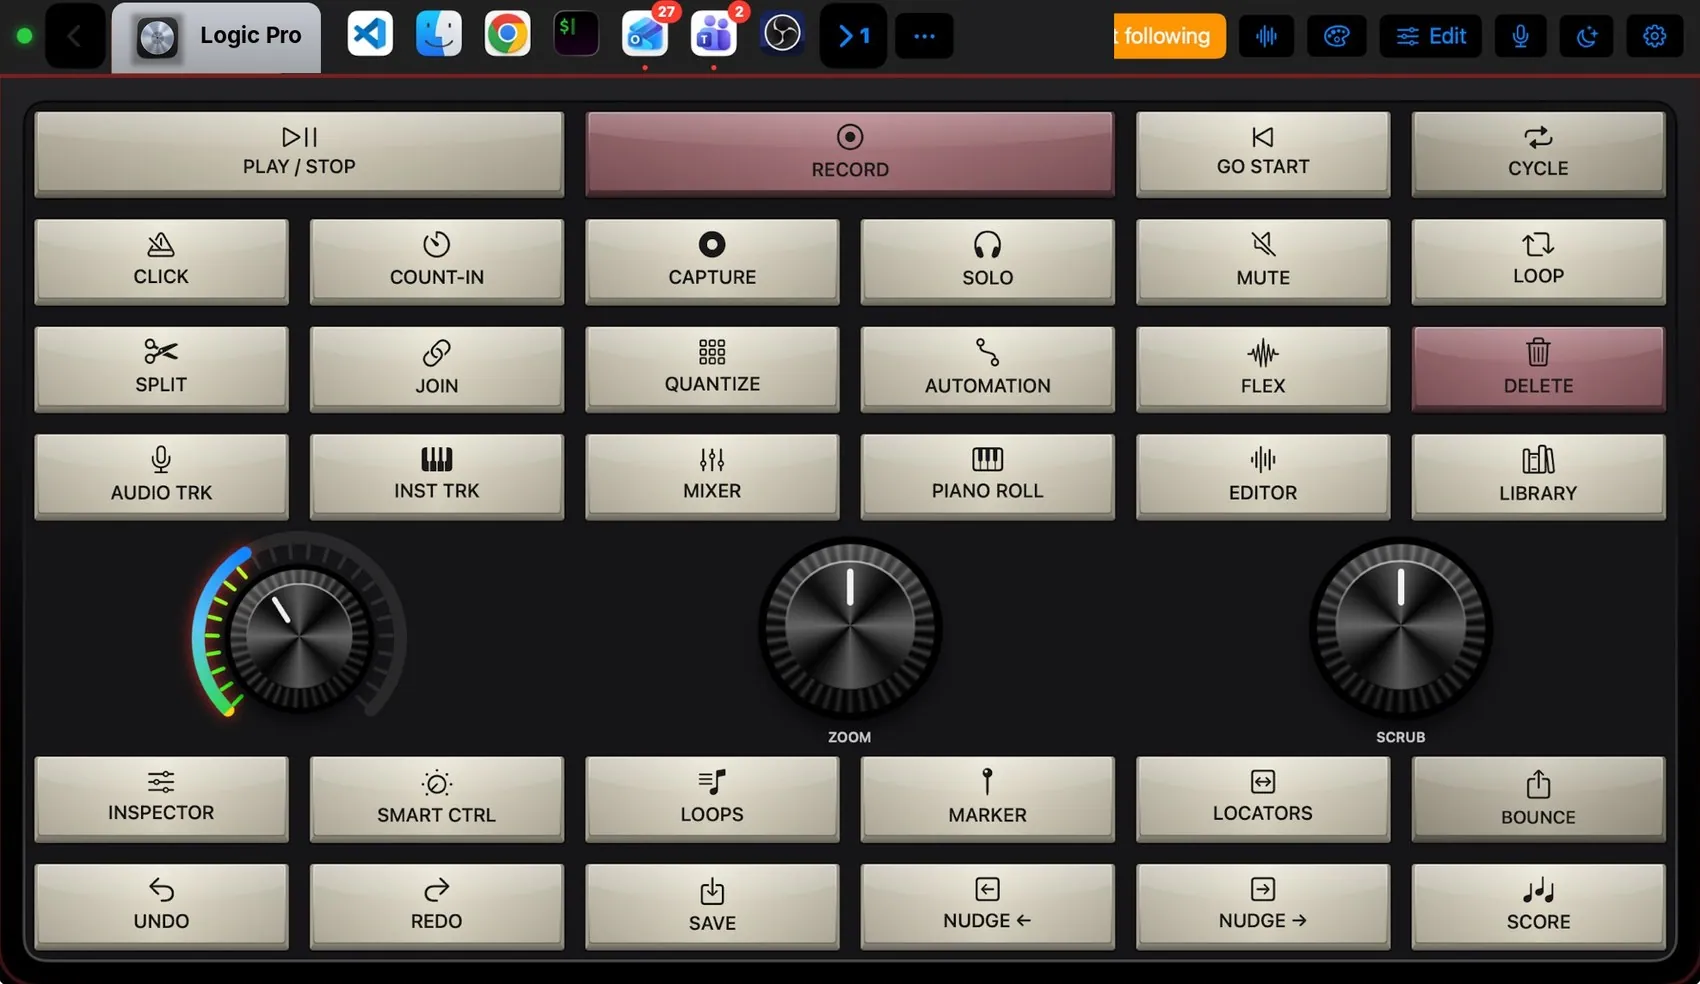Nudge selection to the left
This screenshot has height=984, width=1700.
pos(988,907)
